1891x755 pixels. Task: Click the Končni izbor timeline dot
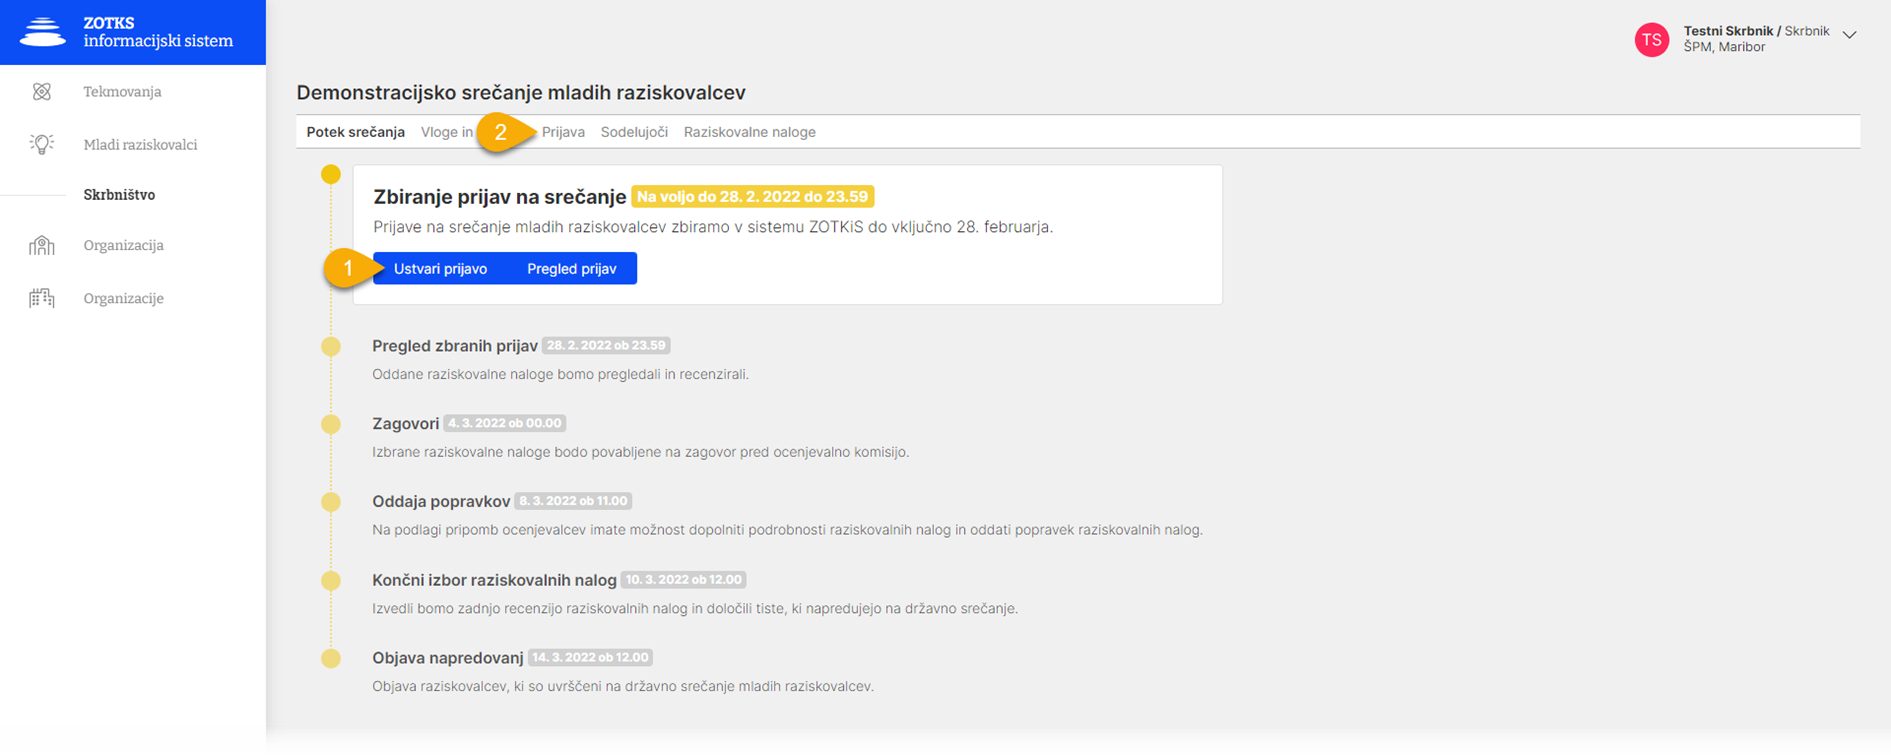[331, 580]
